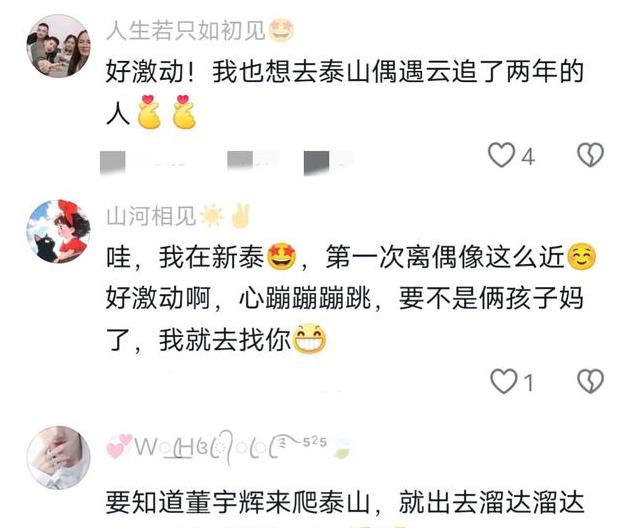This screenshot has width=636, height=528.
Task: Open the 人生若只如初见 family photo avatar
Action: click(x=58, y=46)
